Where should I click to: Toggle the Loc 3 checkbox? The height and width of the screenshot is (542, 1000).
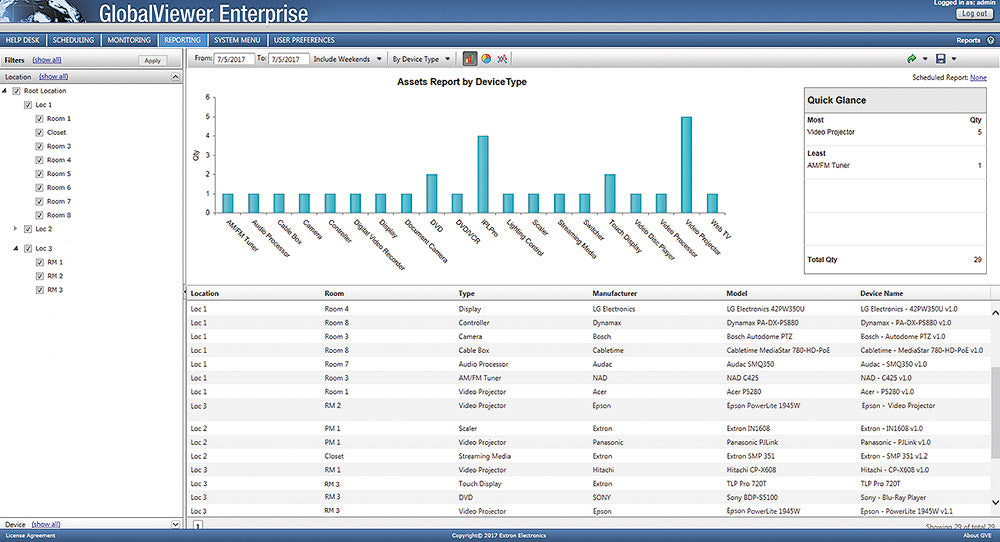(28, 249)
